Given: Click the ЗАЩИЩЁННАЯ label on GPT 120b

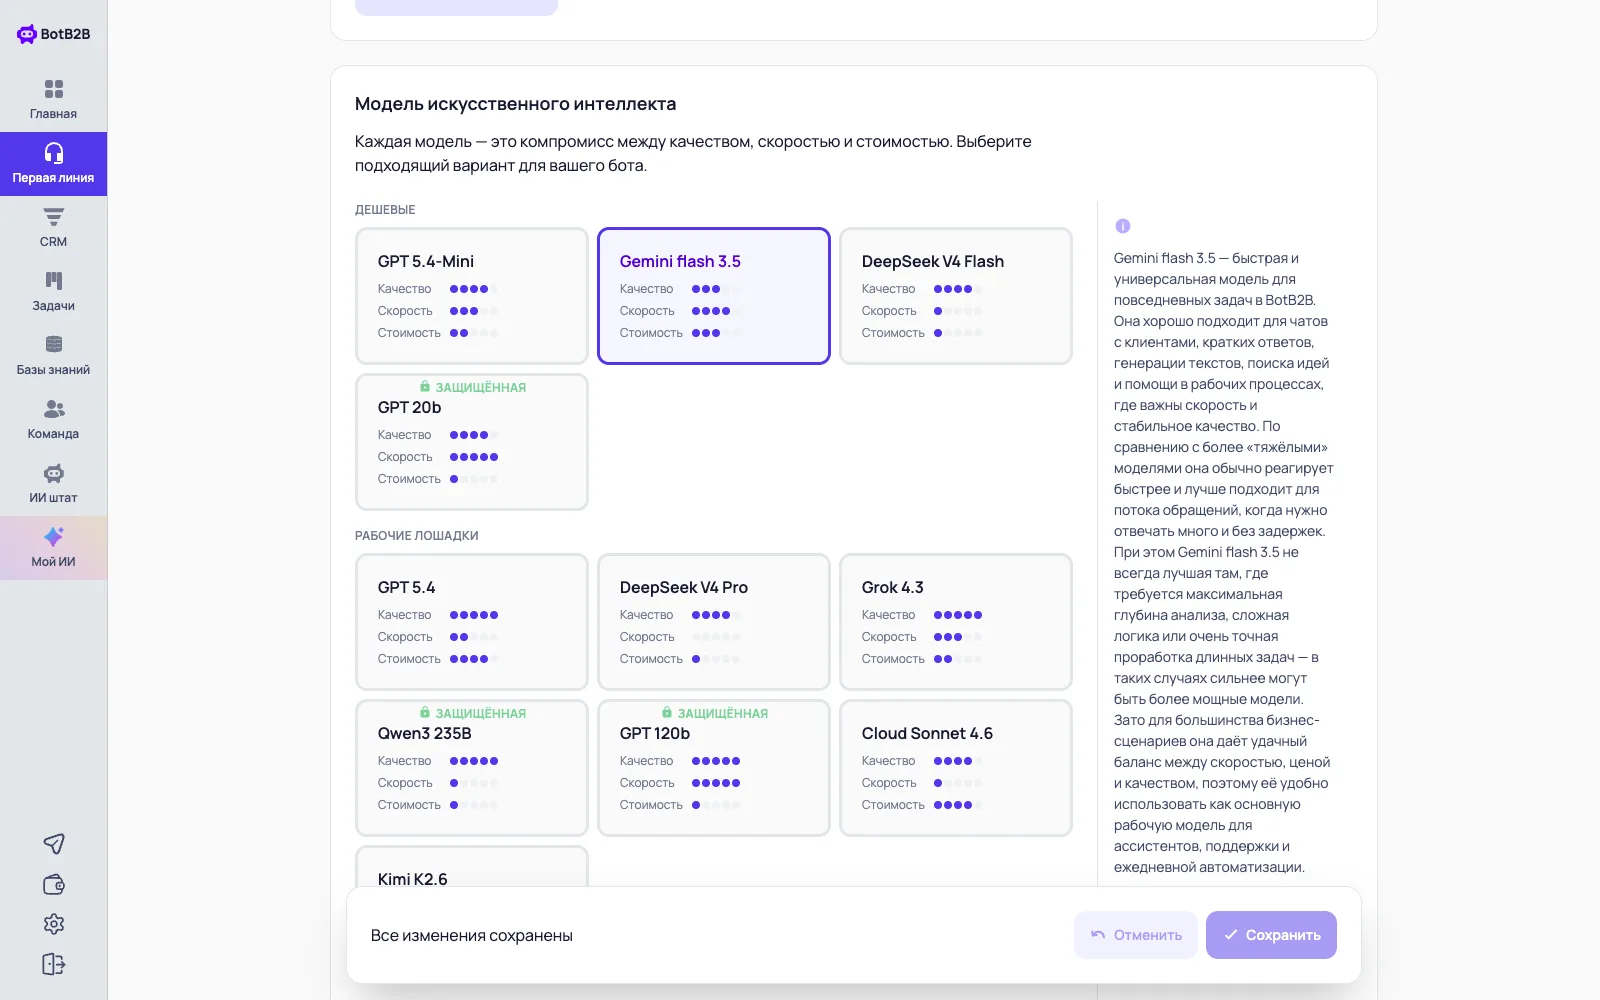Looking at the screenshot, I should pyautogui.click(x=723, y=713).
